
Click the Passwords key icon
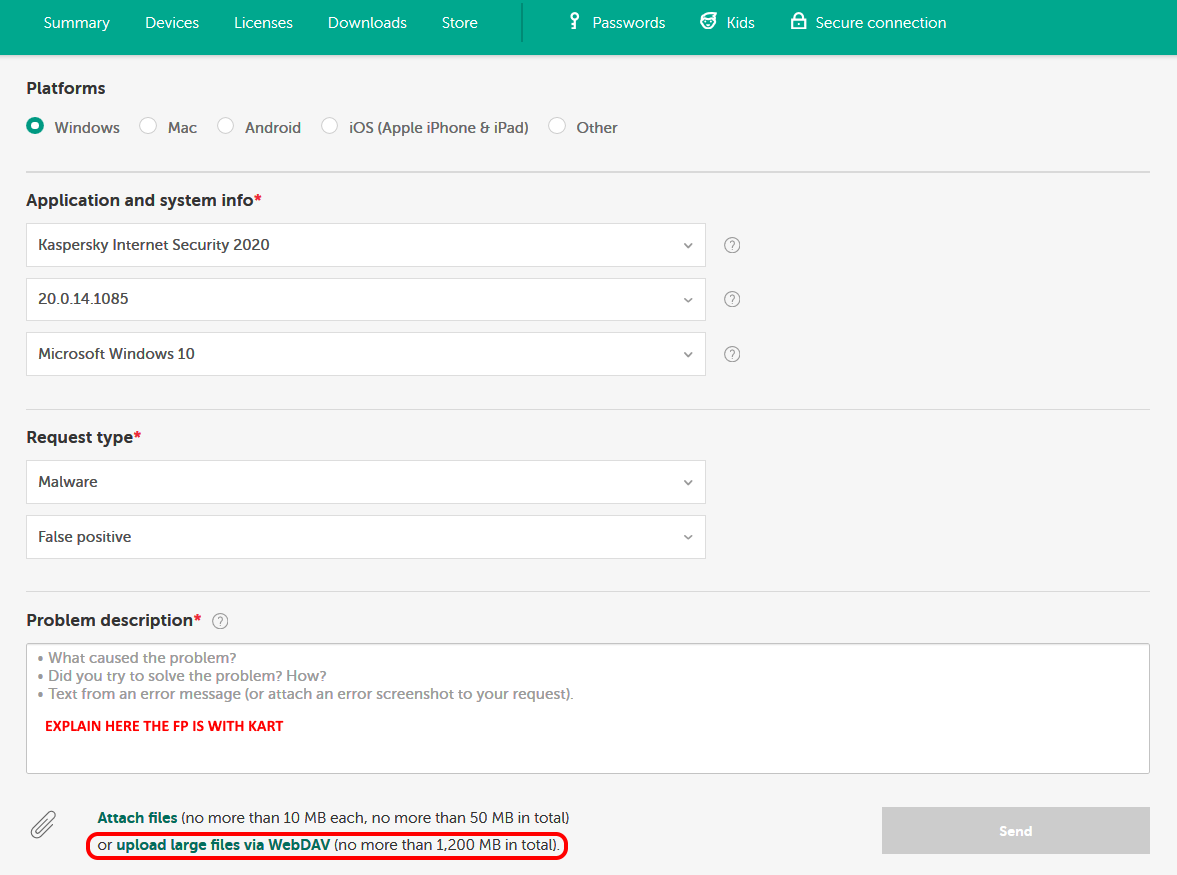pyautogui.click(x=574, y=21)
